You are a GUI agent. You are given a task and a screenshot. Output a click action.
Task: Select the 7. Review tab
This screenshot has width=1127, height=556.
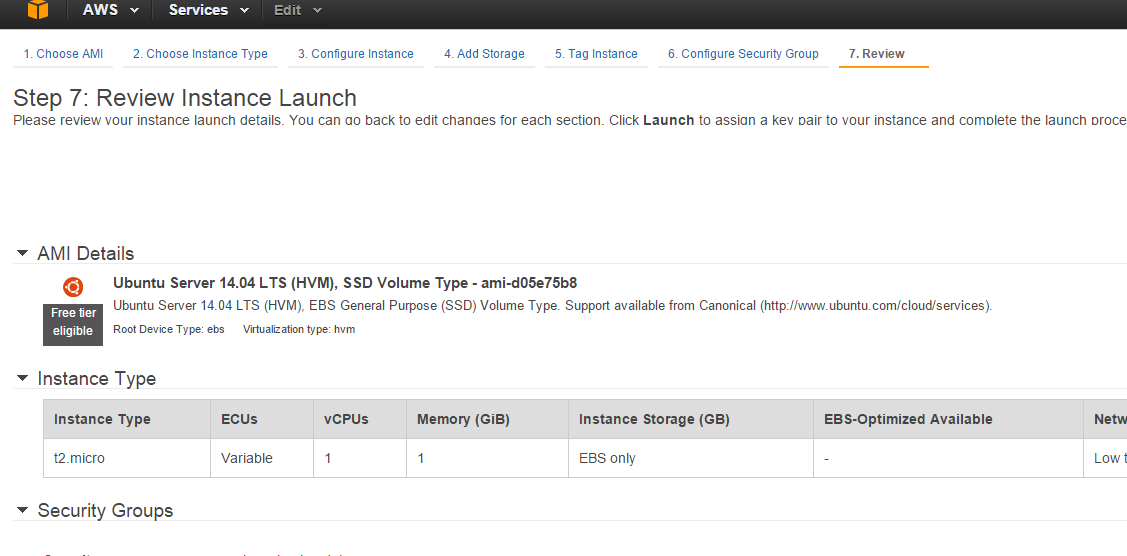click(877, 54)
